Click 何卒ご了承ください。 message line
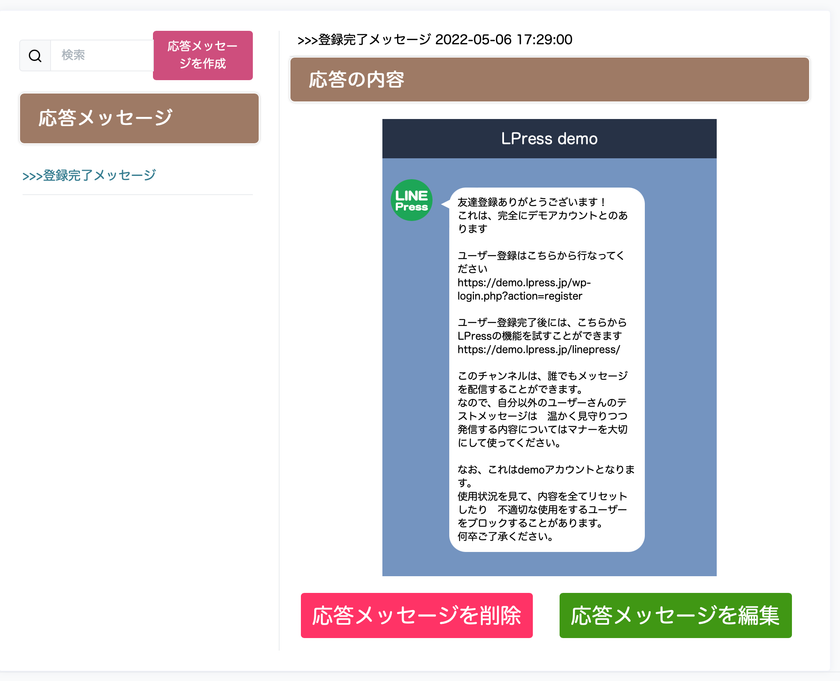The width and height of the screenshot is (840, 681). tap(506, 536)
